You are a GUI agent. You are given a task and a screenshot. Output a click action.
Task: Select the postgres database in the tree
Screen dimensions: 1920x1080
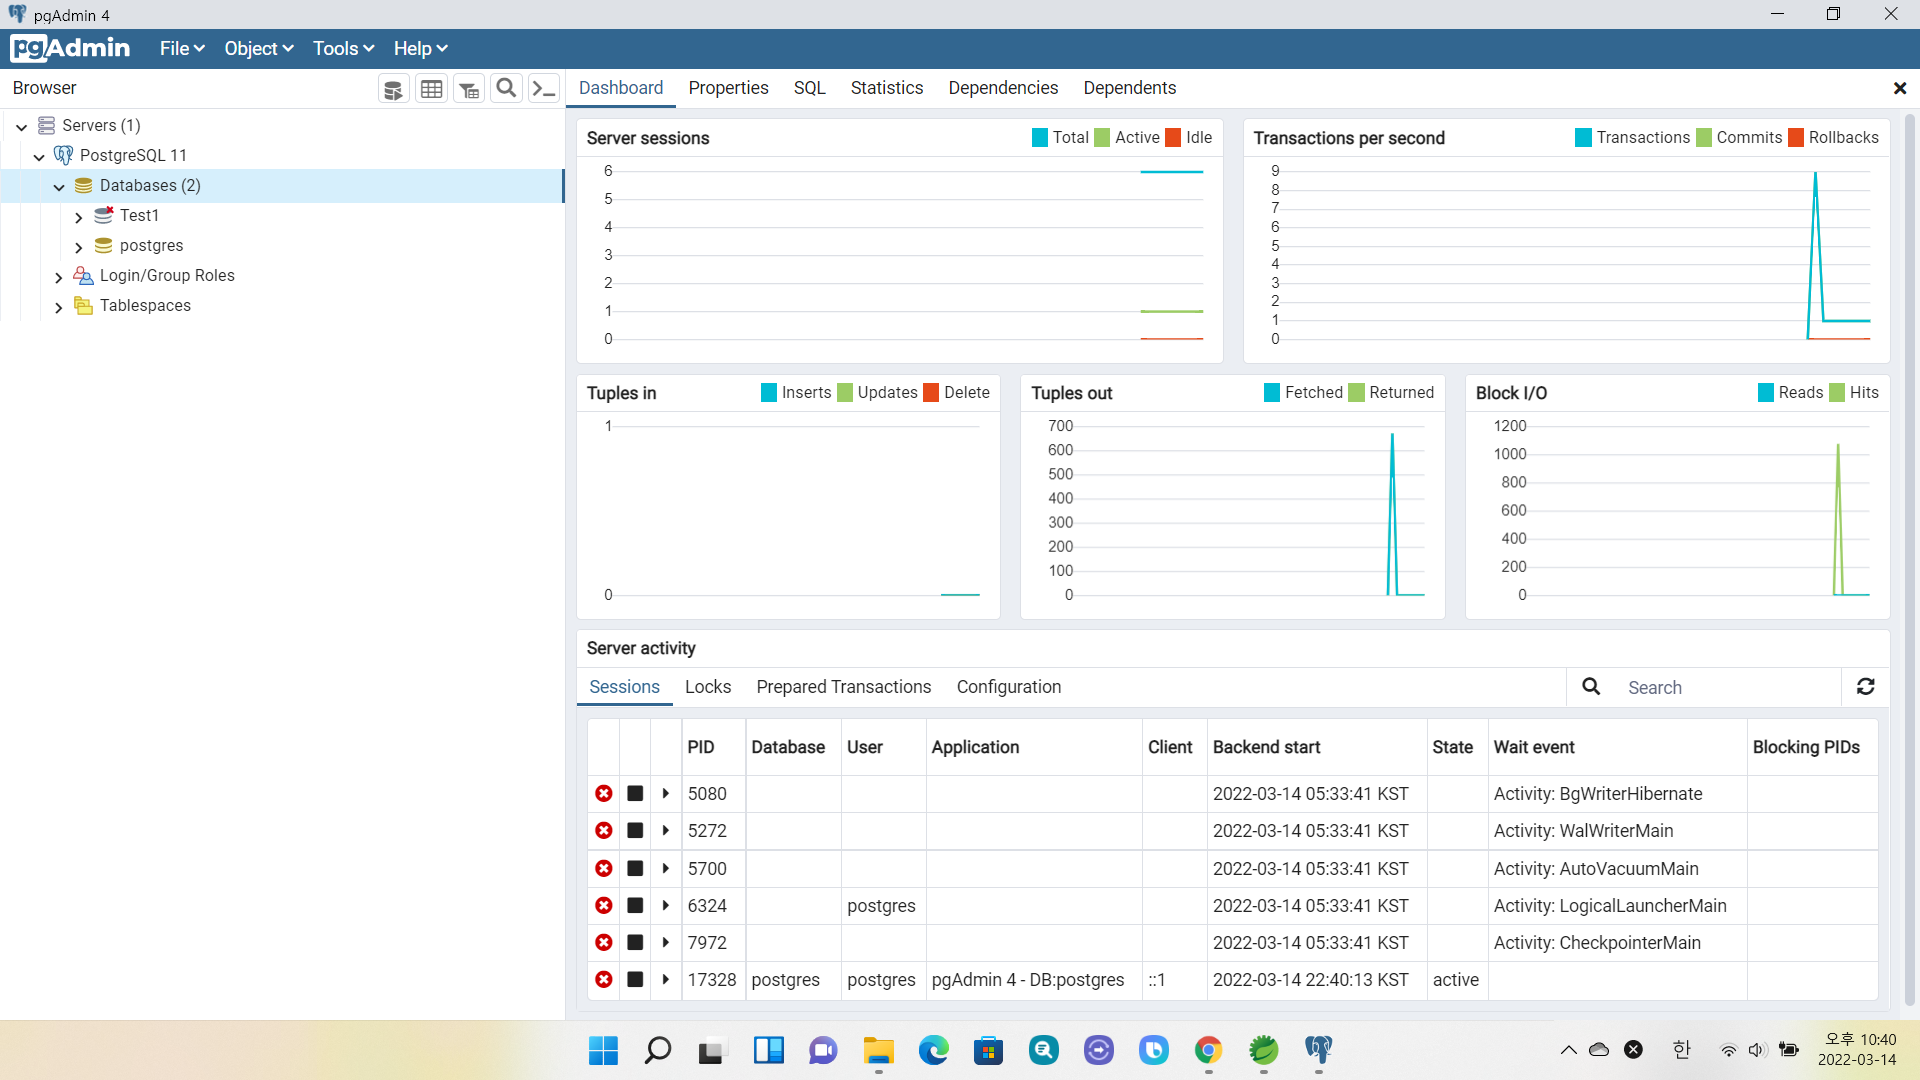coord(151,246)
